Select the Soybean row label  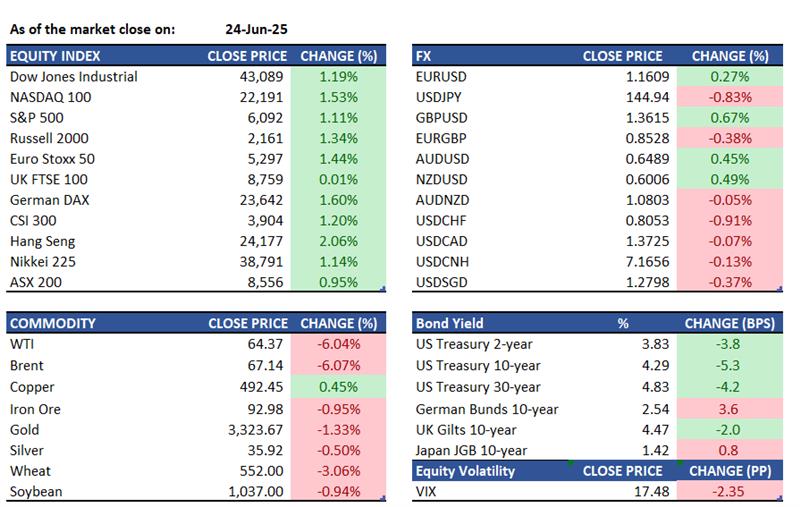click(36, 491)
